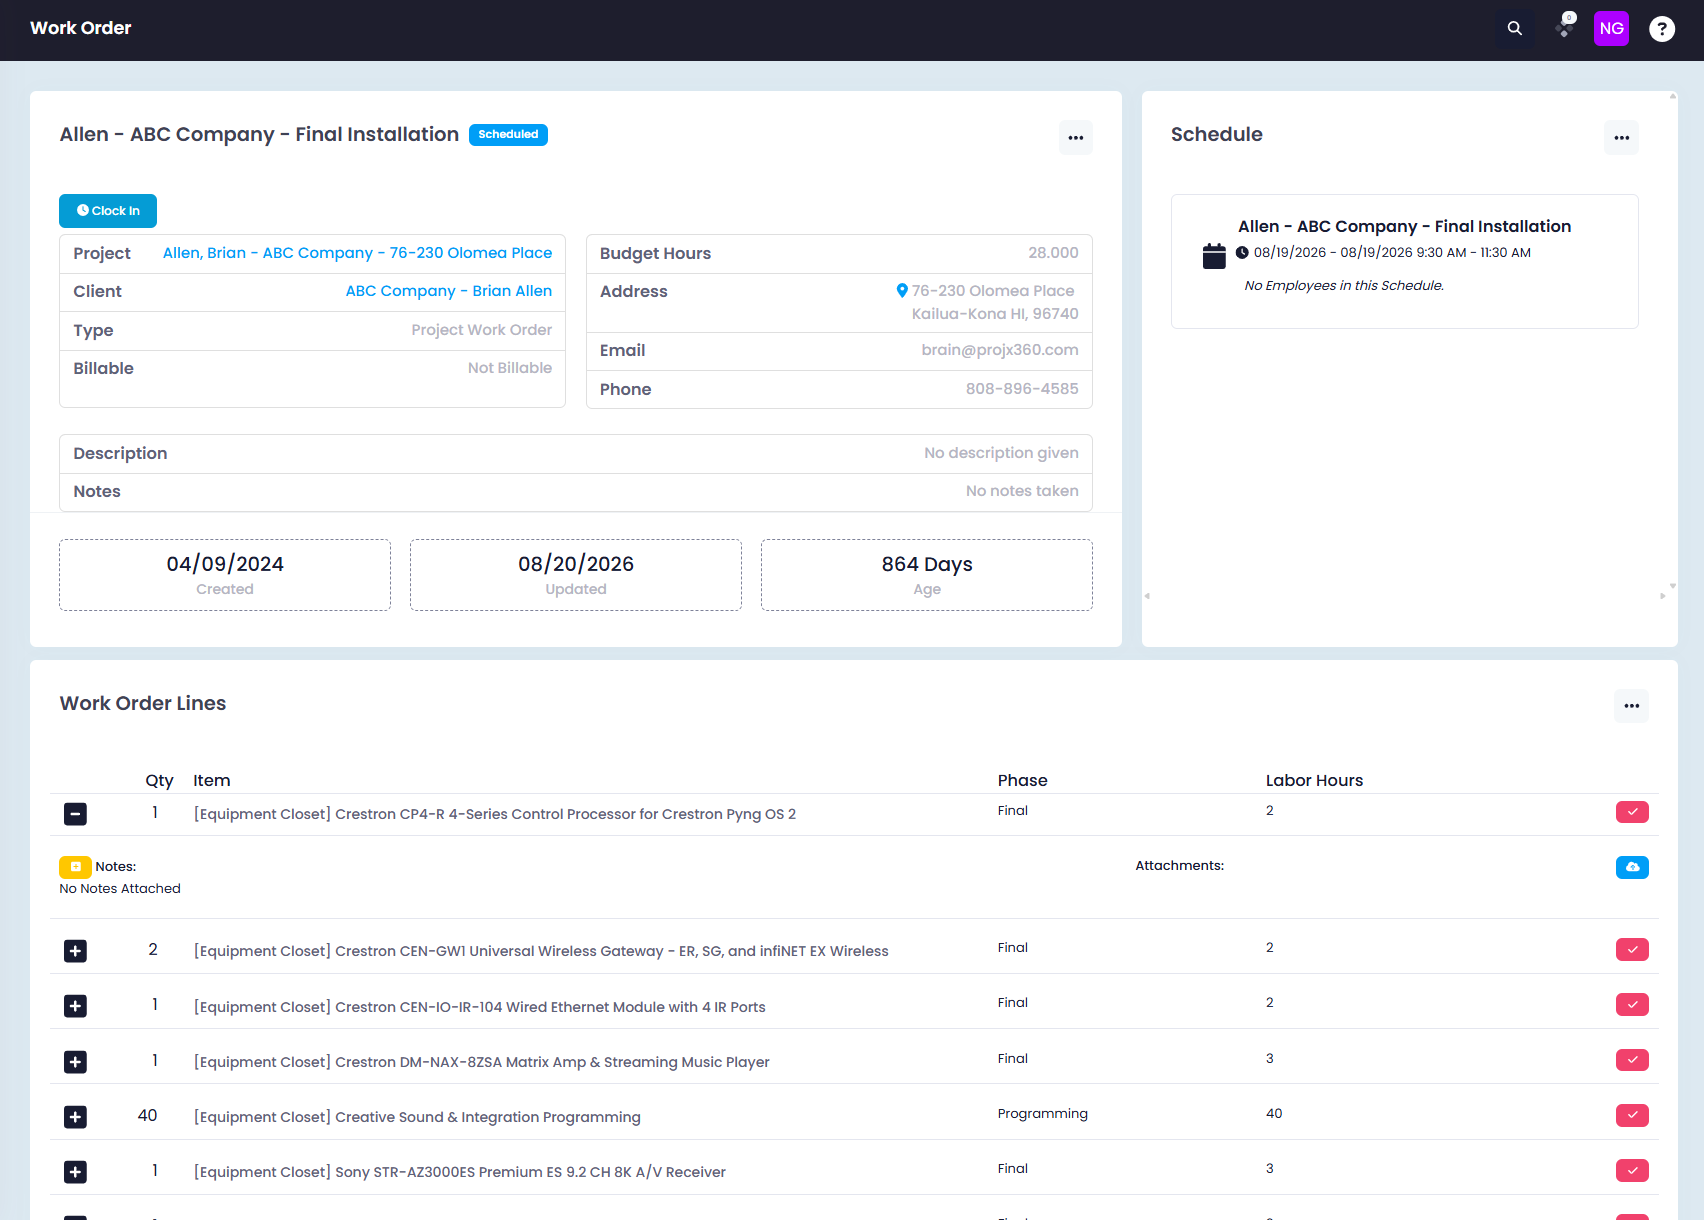Mark the Creative Sound Programming line complete

1632,1115
